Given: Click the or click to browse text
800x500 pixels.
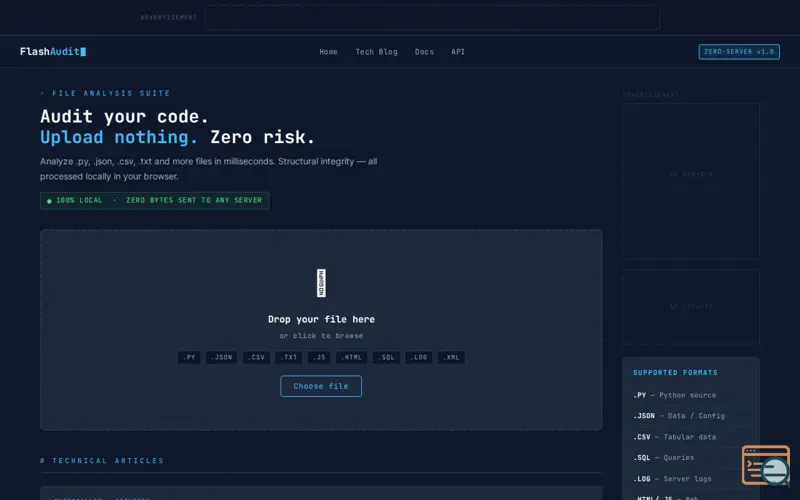Looking at the screenshot, I should [321, 336].
